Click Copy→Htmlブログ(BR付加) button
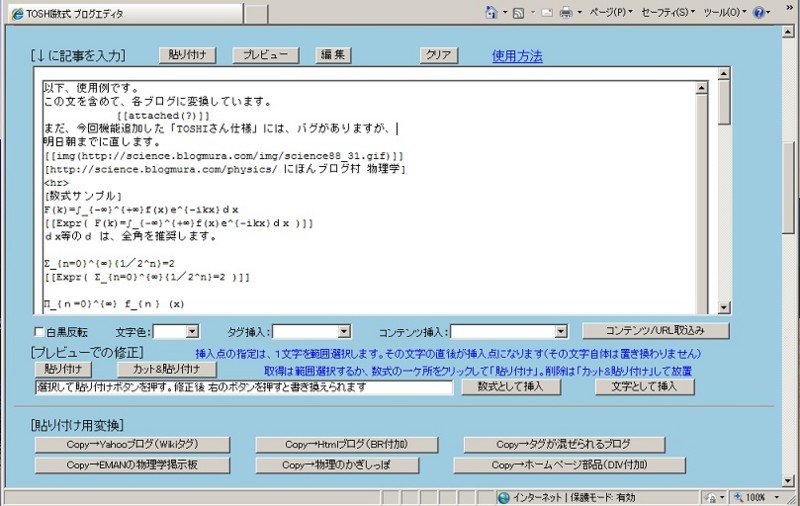 pos(346,444)
